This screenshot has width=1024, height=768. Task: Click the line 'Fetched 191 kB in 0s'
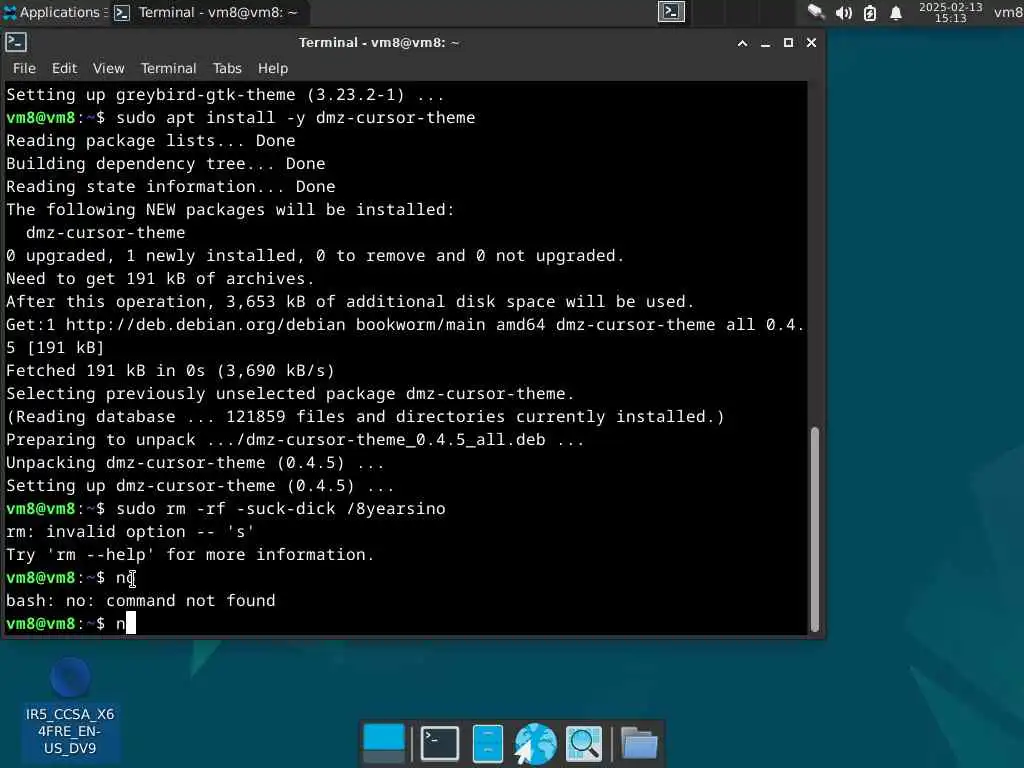[x=170, y=370]
